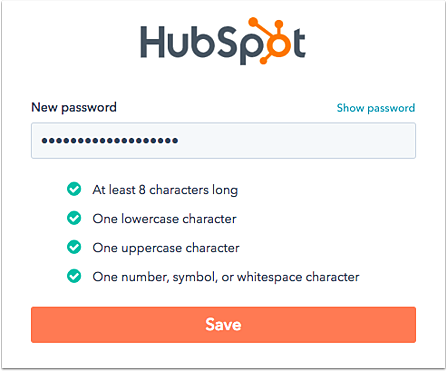Click on the masked password dots
Image resolution: width=447 pixels, height=371 pixels.
click(x=110, y=141)
